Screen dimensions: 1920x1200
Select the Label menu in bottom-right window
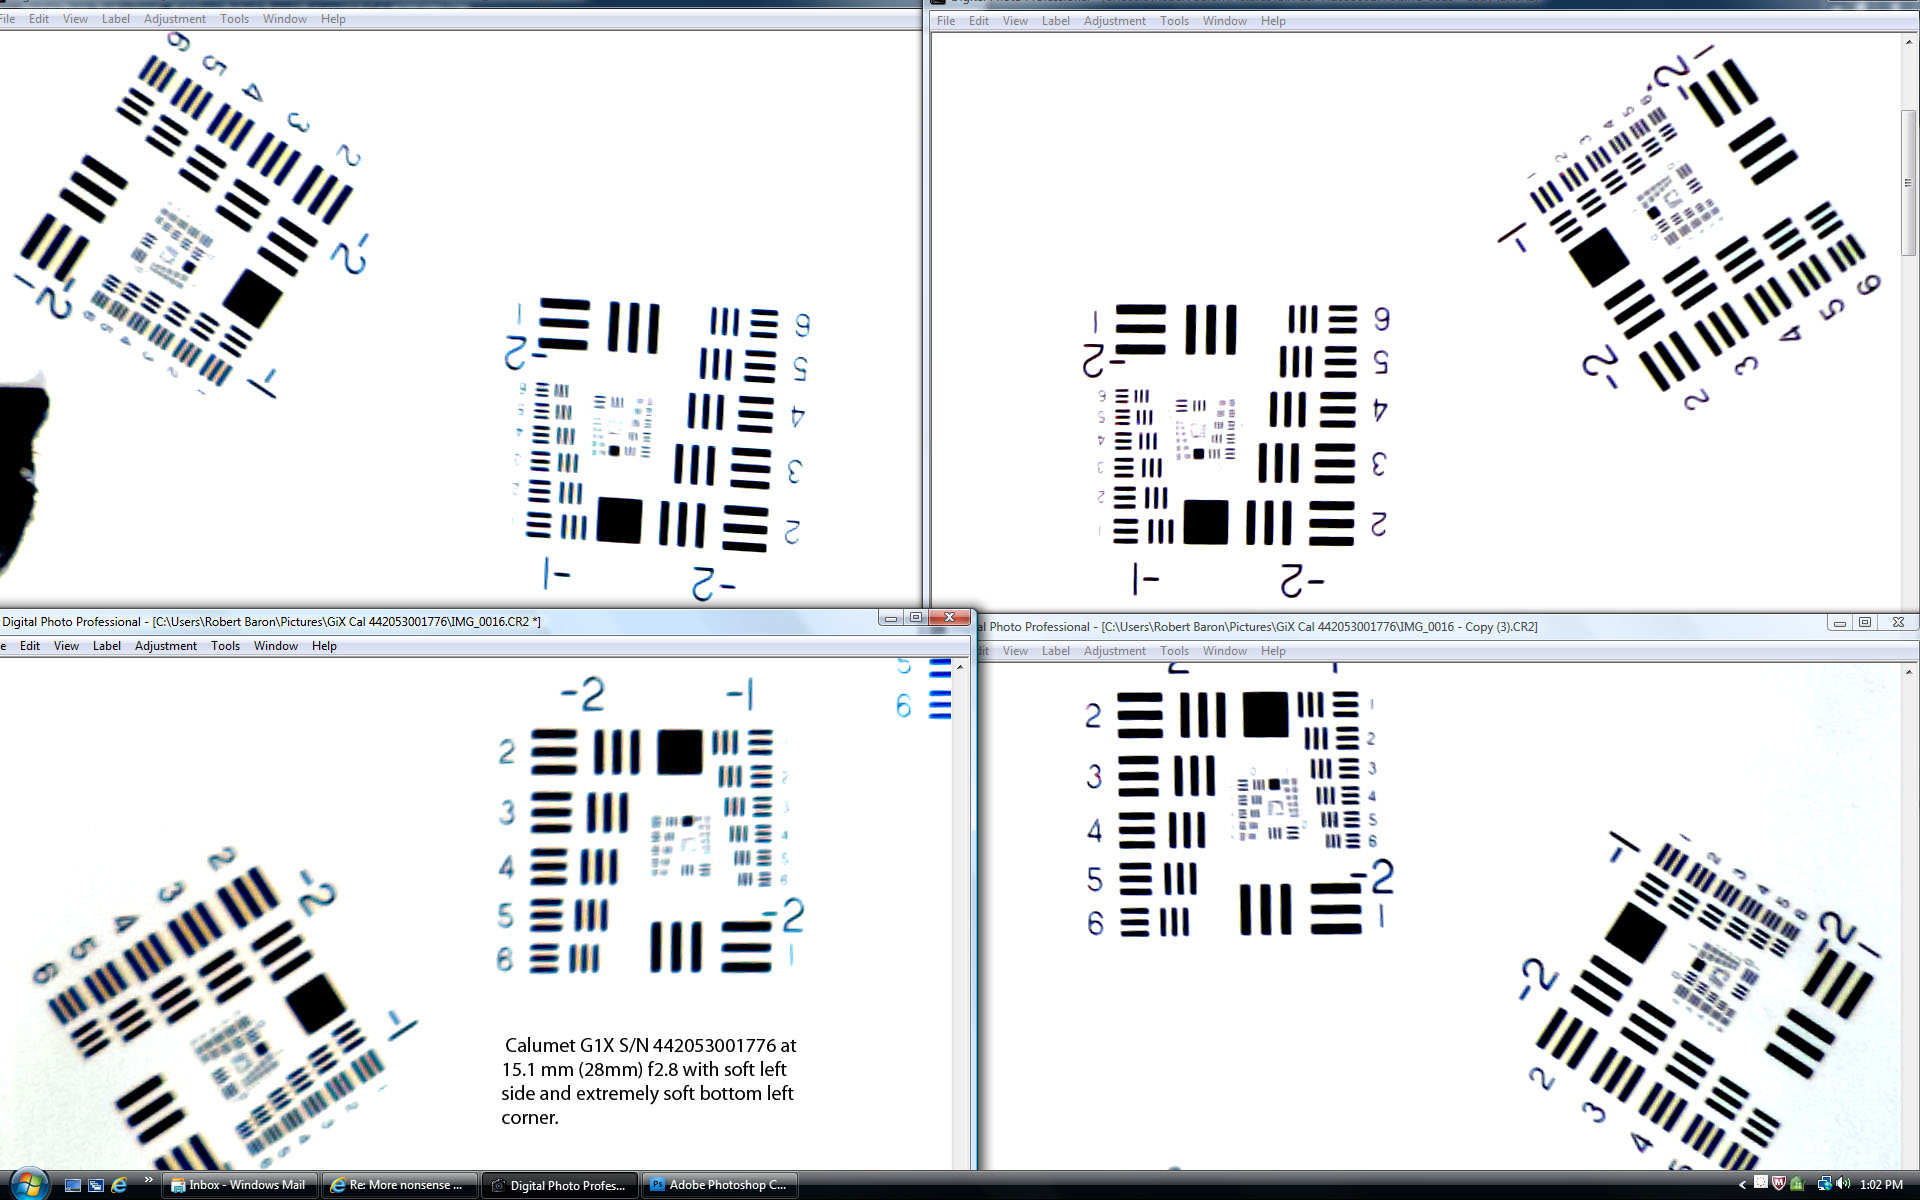(x=1055, y=650)
